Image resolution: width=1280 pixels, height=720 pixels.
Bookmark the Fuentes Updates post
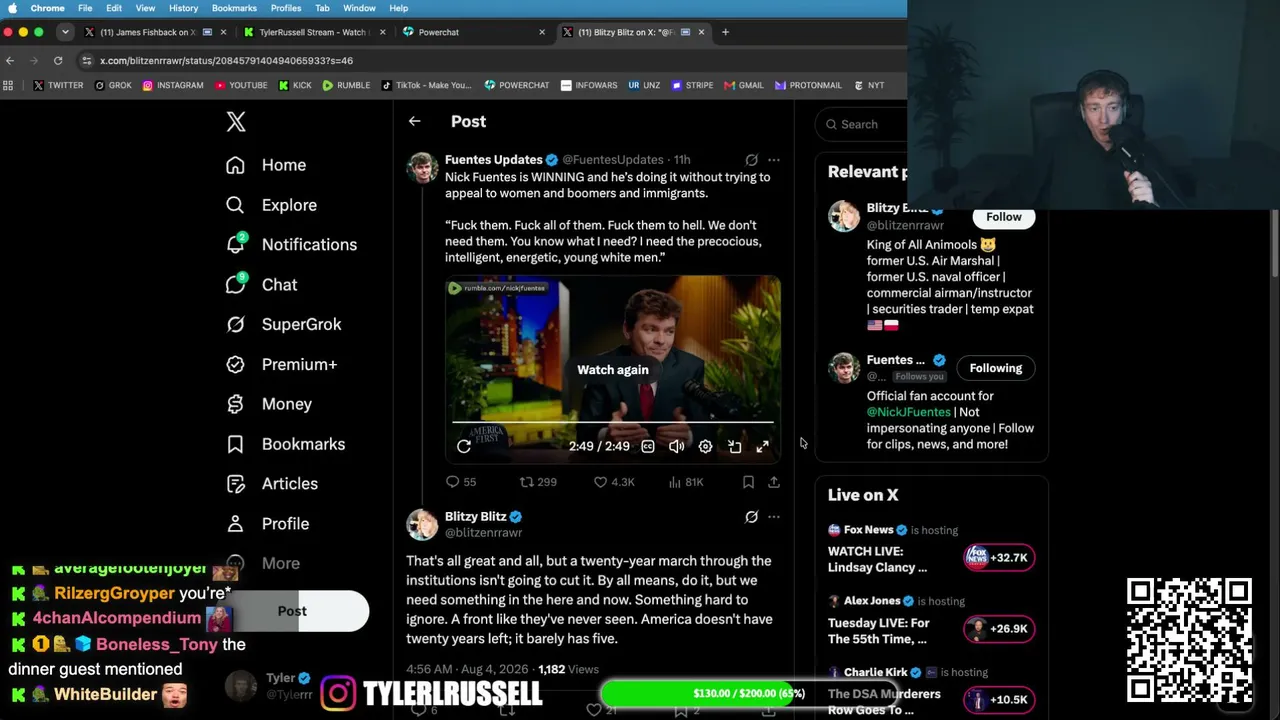748,482
